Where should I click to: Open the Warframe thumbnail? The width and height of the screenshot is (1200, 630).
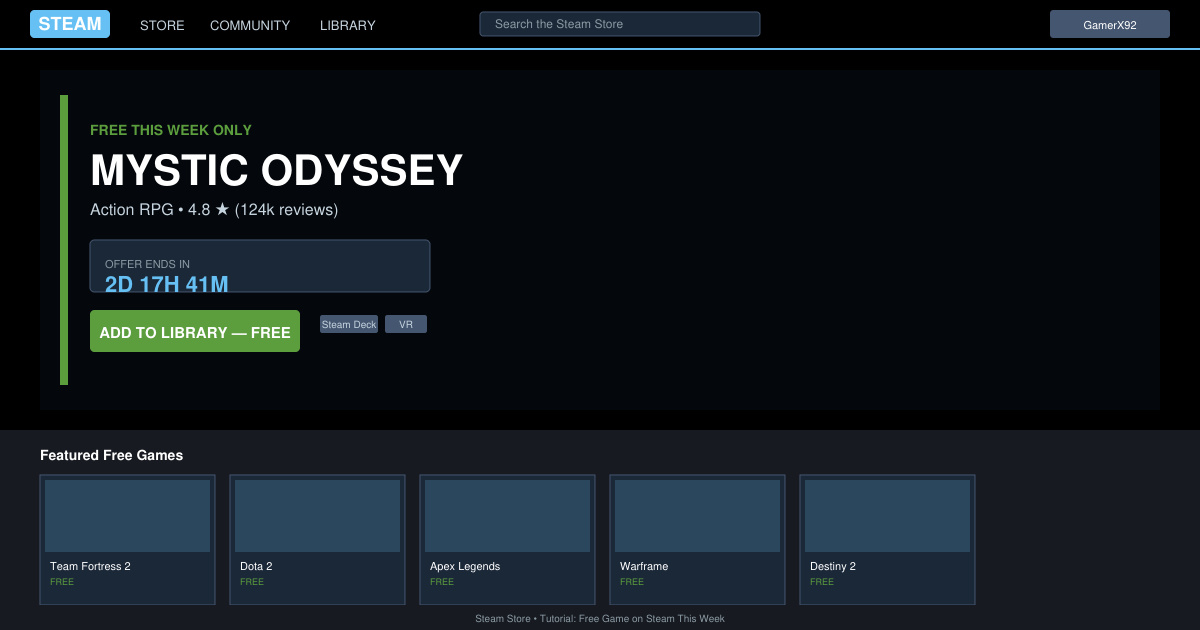point(697,516)
